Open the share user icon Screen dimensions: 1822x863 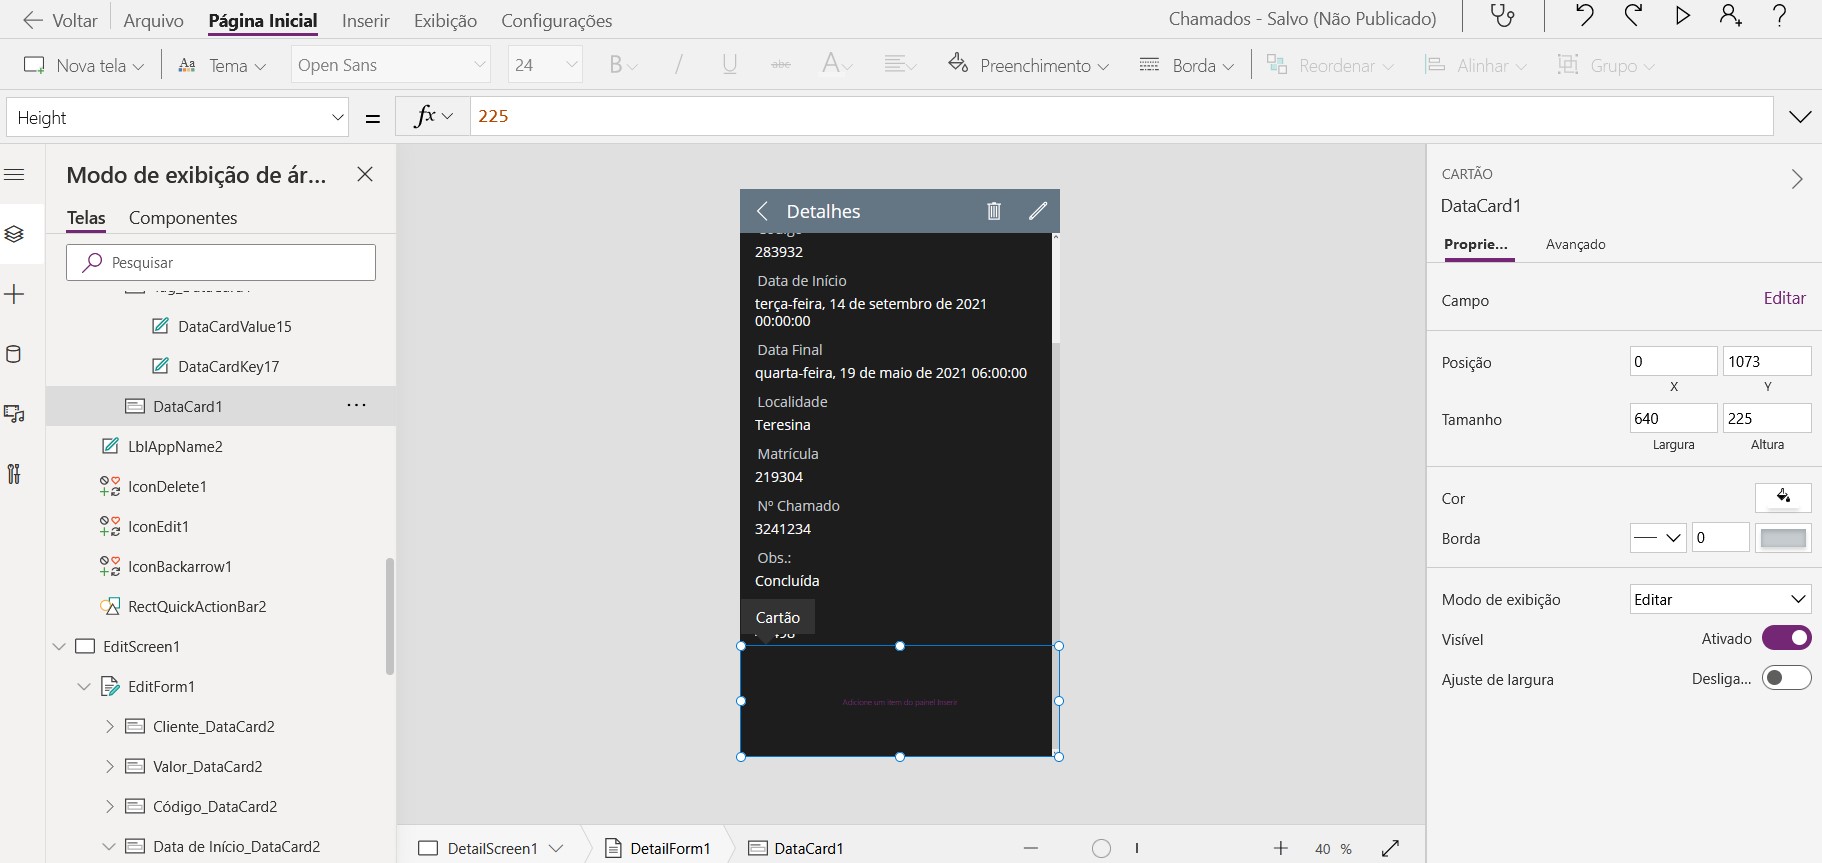(x=1731, y=15)
